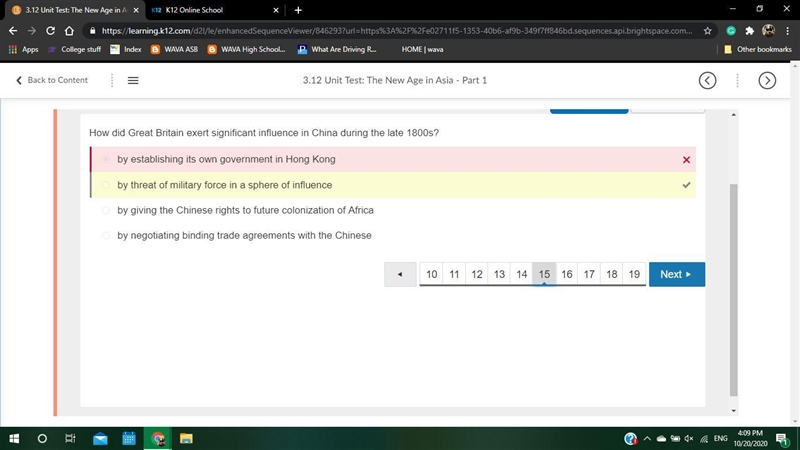Open the Grammarly extension icon
This screenshot has height=450, width=800.
tap(731, 31)
